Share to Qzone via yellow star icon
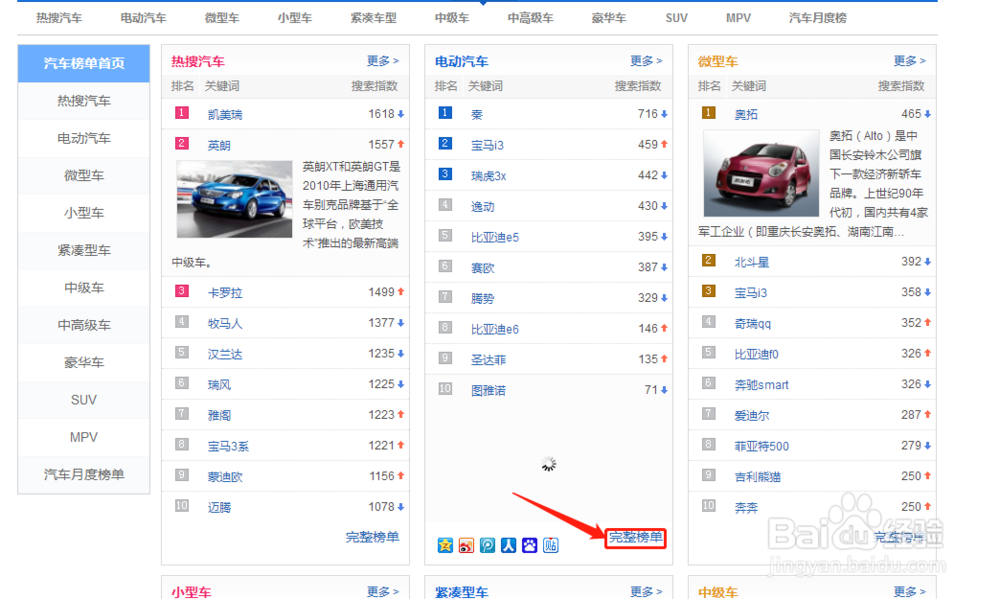This screenshot has width=1000, height=599. [x=445, y=545]
